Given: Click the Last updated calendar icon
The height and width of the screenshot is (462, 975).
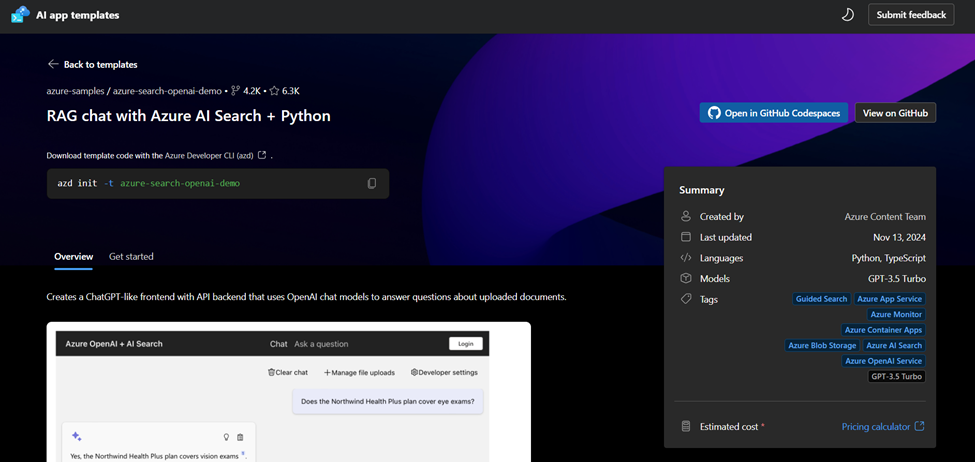Looking at the screenshot, I should tap(686, 237).
